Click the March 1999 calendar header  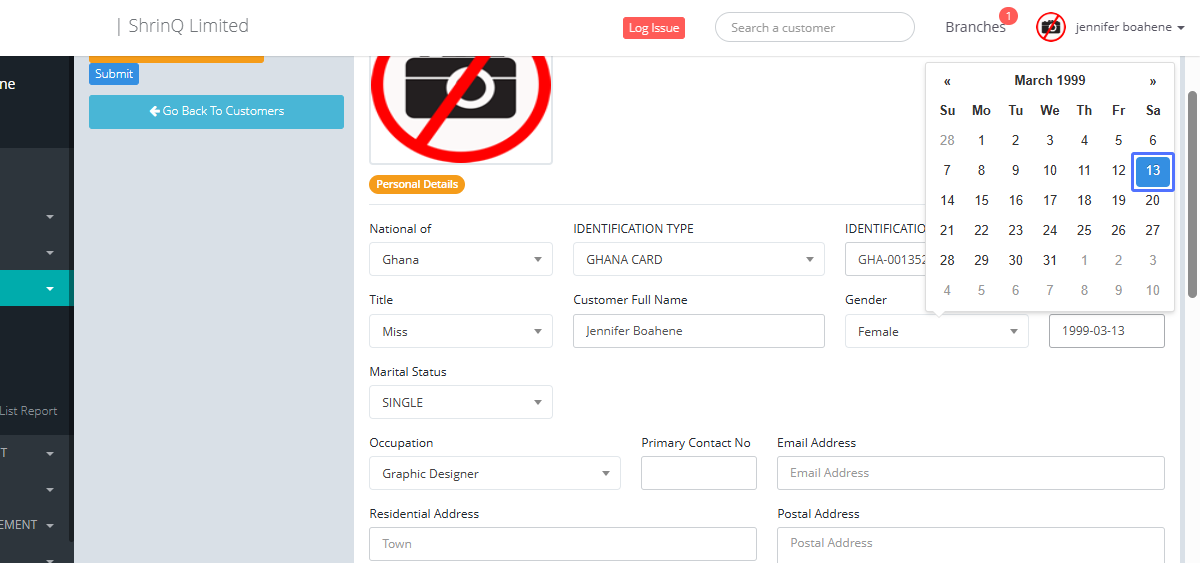[x=1049, y=81]
